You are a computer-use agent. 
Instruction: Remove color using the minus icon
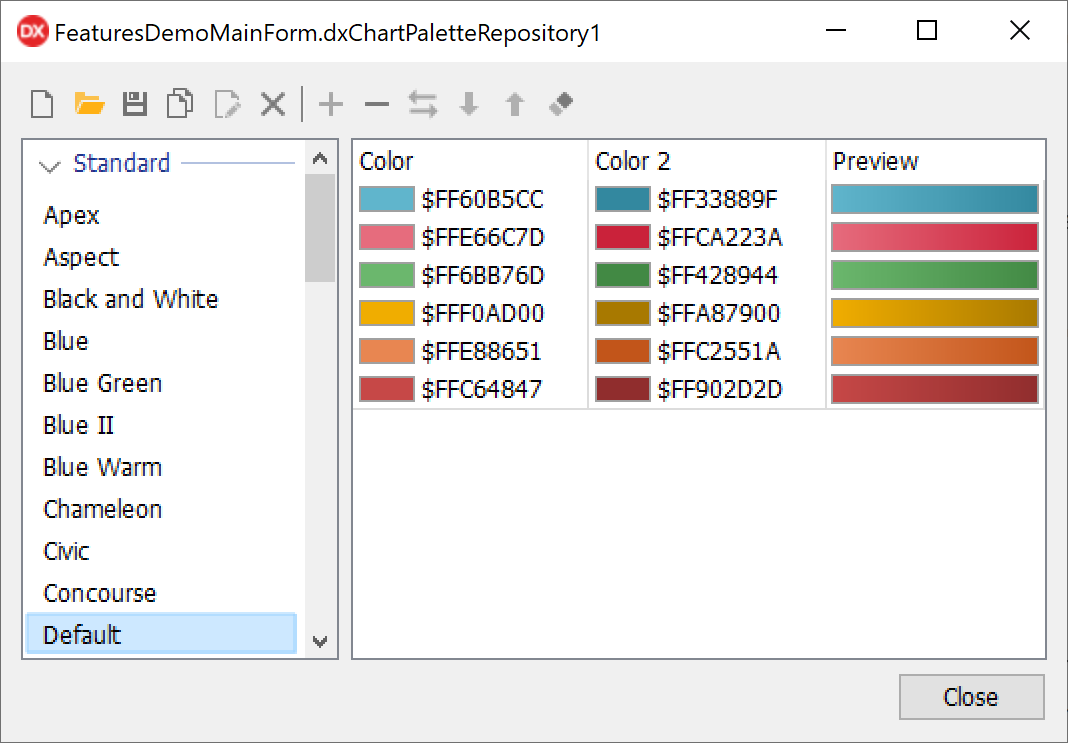pos(376,104)
